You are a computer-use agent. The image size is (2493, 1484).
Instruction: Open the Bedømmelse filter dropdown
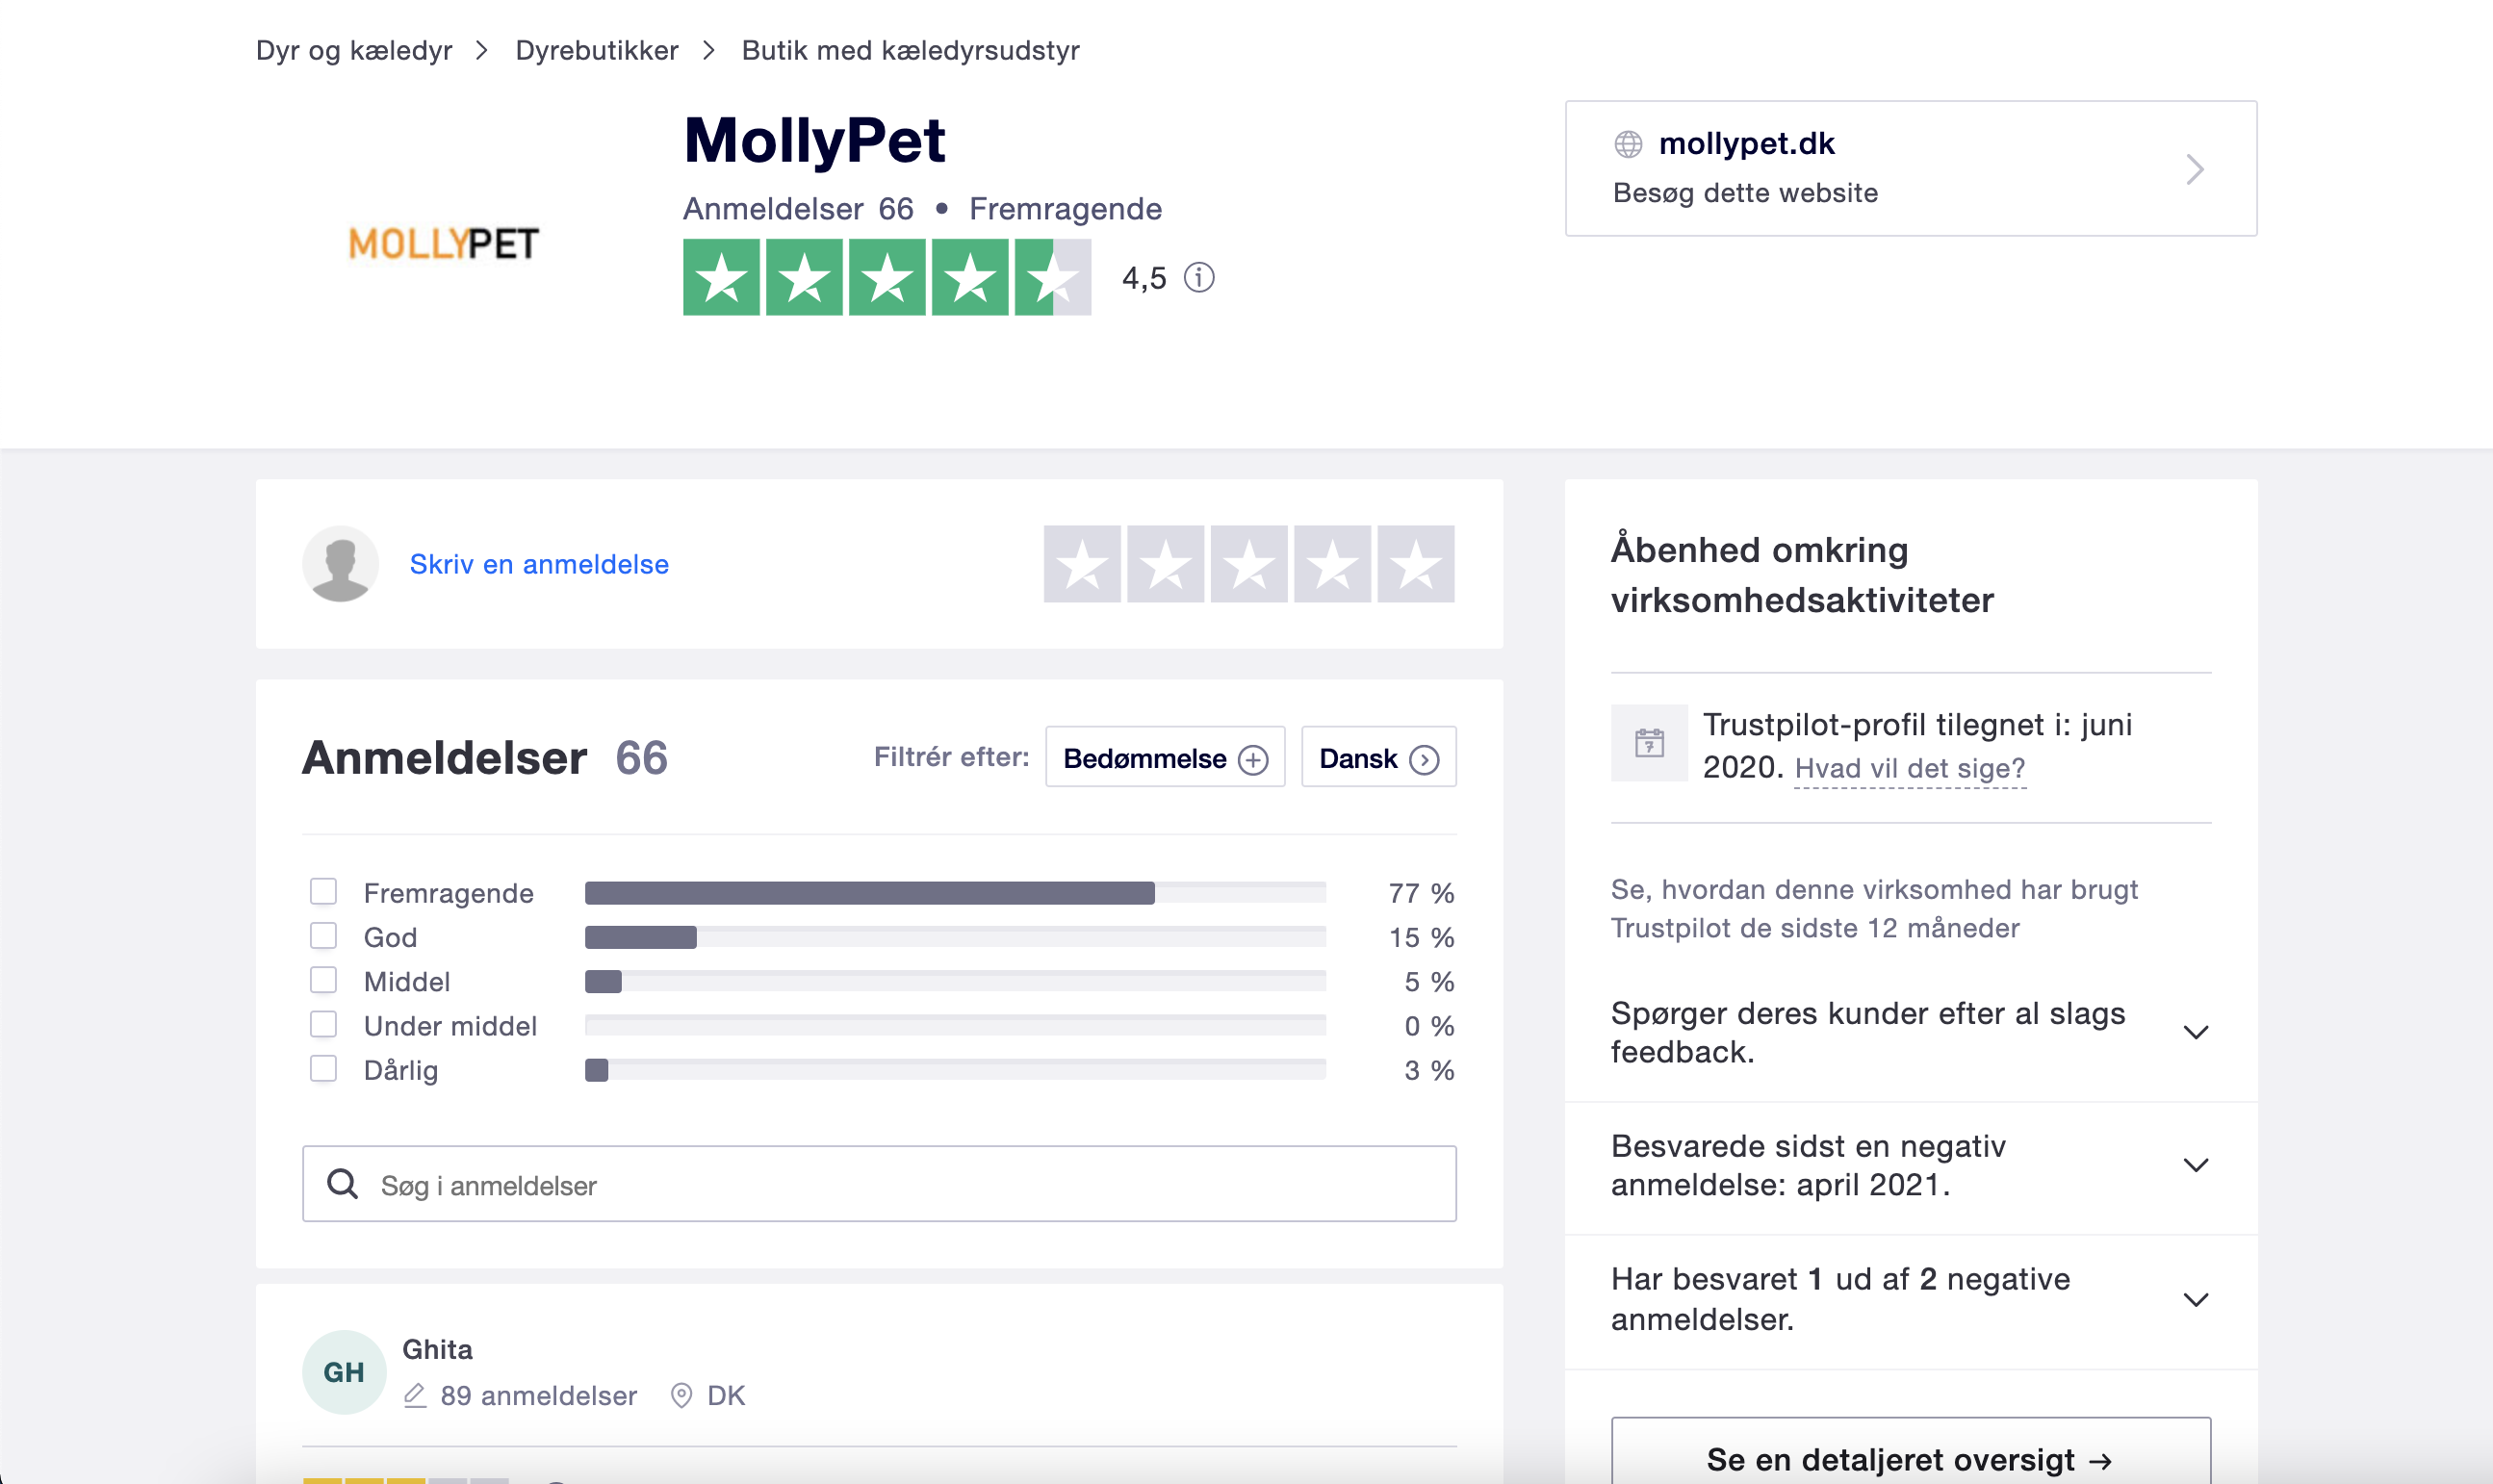[x=1164, y=758]
